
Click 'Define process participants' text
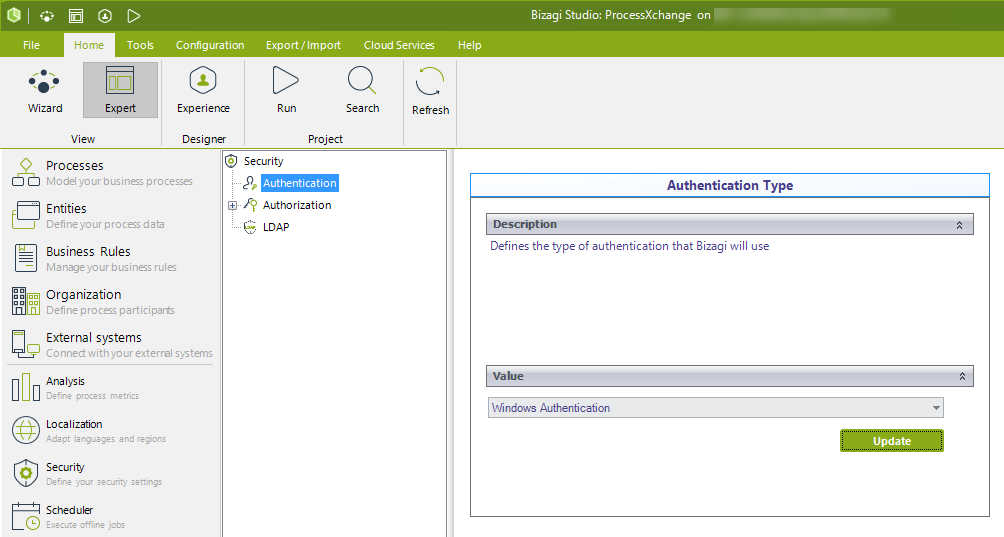click(x=110, y=310)
